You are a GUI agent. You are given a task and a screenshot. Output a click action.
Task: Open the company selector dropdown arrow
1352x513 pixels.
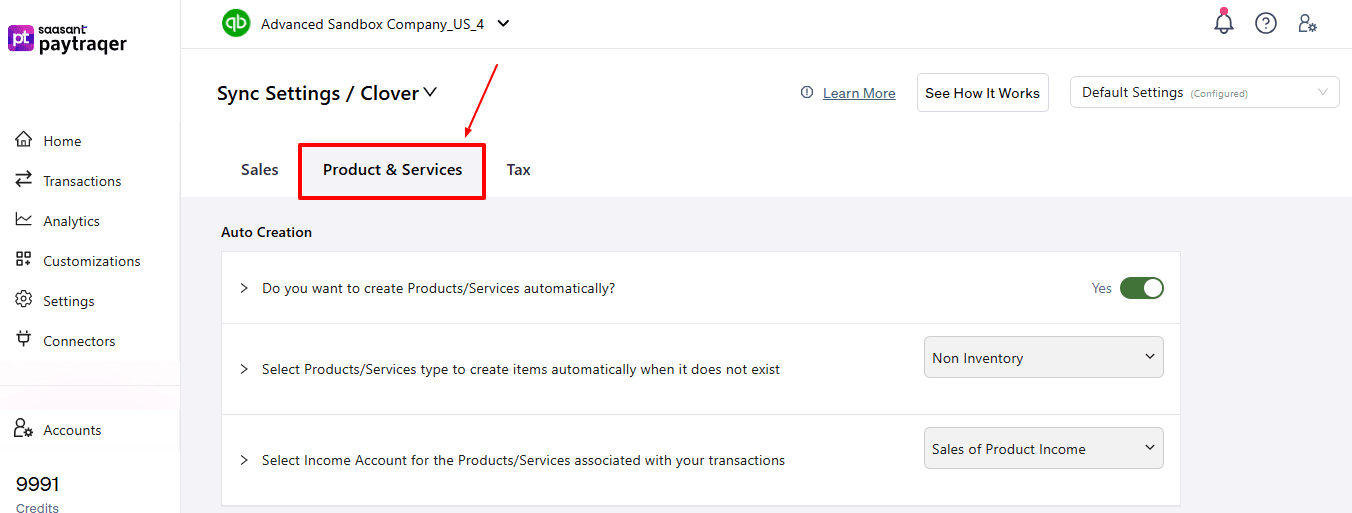tap(503, 23)
